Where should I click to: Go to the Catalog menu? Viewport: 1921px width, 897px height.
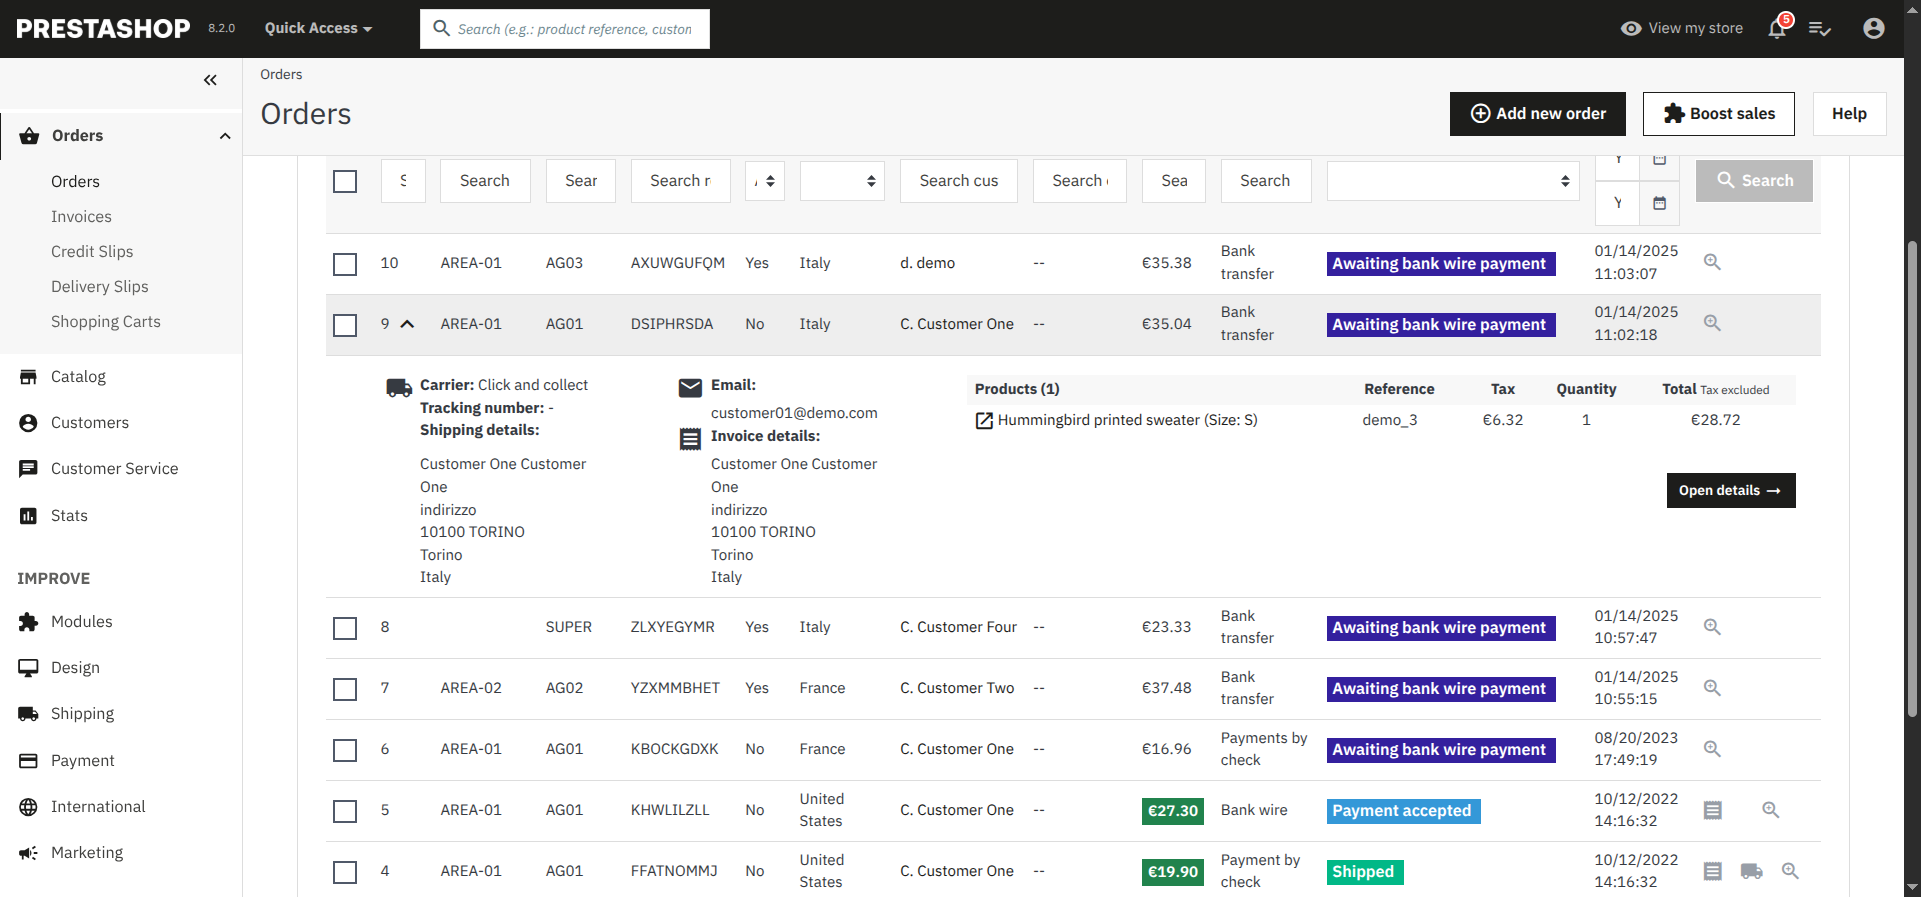[x=78, y=377]
